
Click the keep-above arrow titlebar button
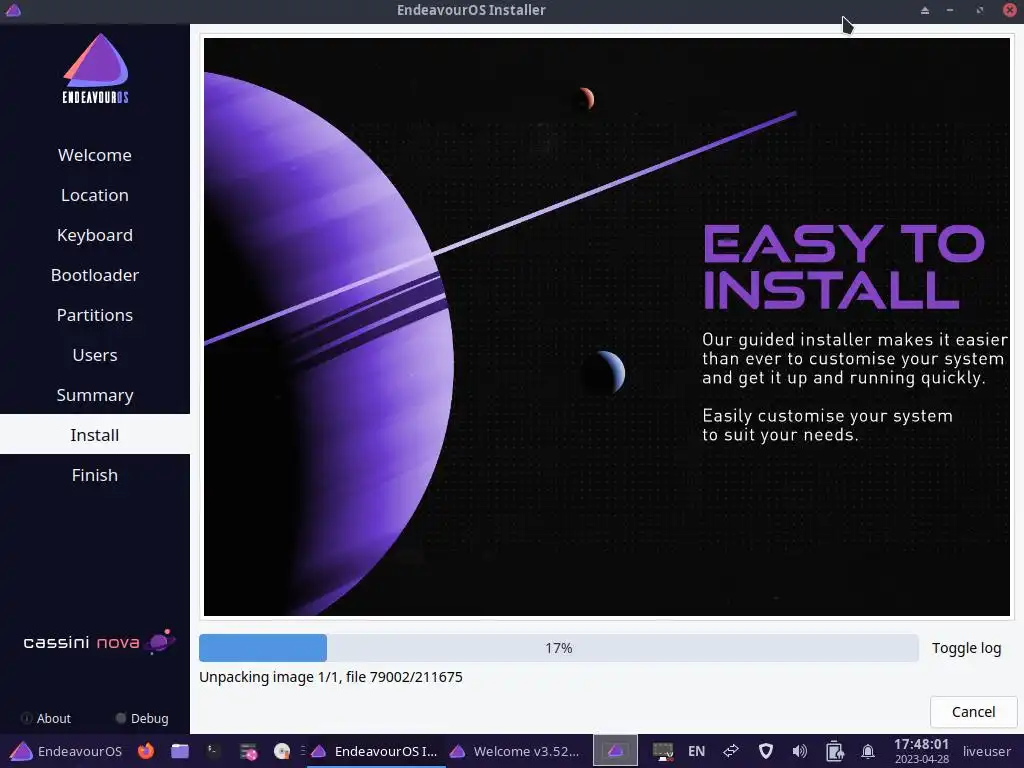pyautogui.click(x=925, y=10)
